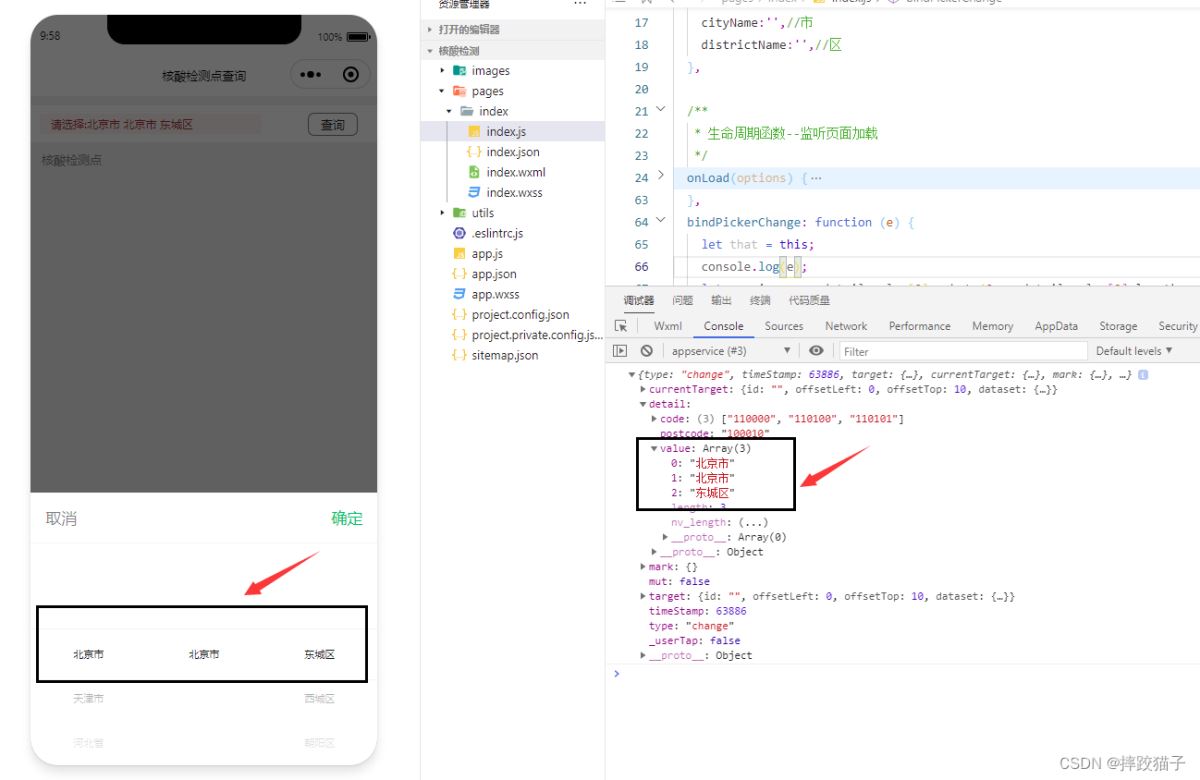Switch to the Wxml tab

(x=668, y=326)
